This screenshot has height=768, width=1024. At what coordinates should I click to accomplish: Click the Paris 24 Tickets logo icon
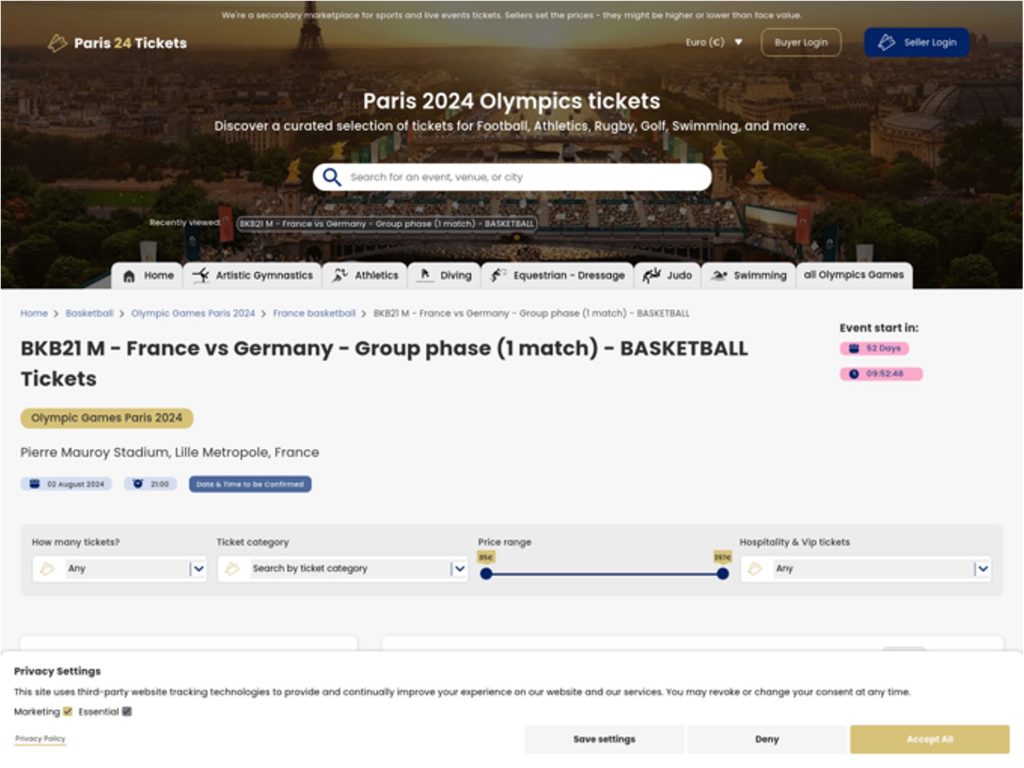tap(58, 43)
